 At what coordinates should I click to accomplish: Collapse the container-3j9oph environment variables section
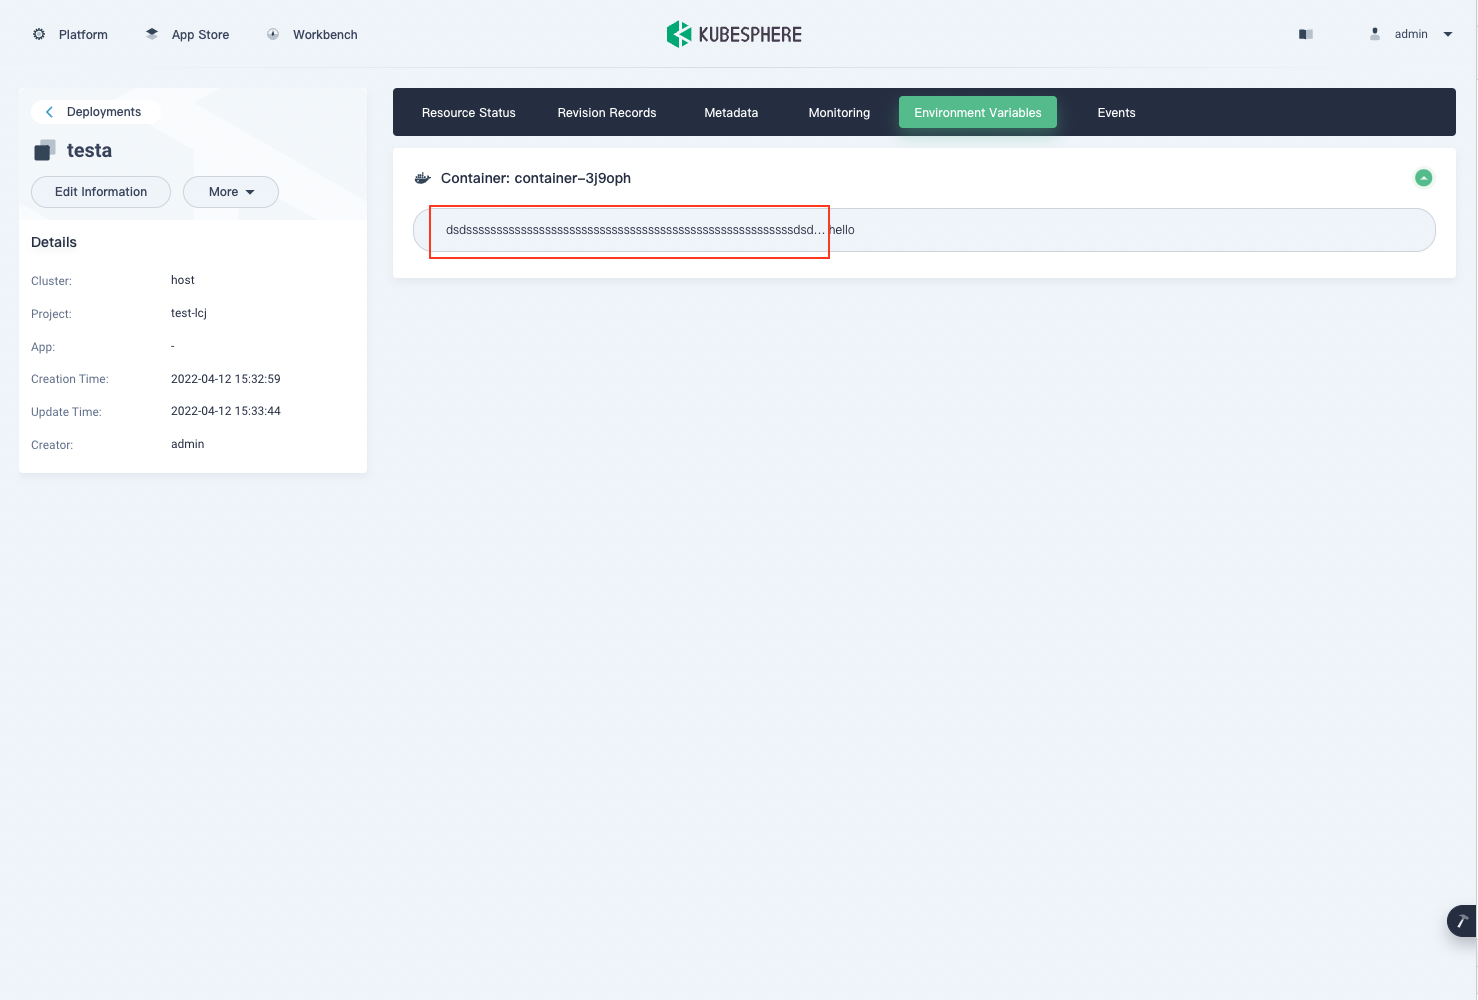(1424, 178)
